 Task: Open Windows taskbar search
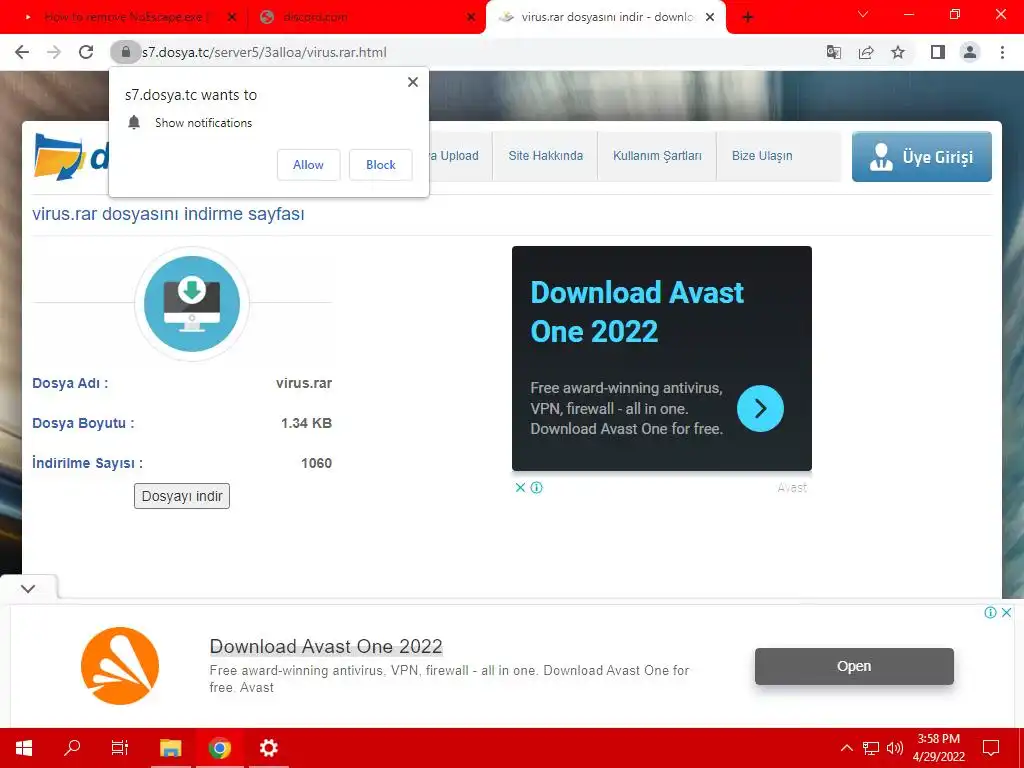[x=72, y=748]
